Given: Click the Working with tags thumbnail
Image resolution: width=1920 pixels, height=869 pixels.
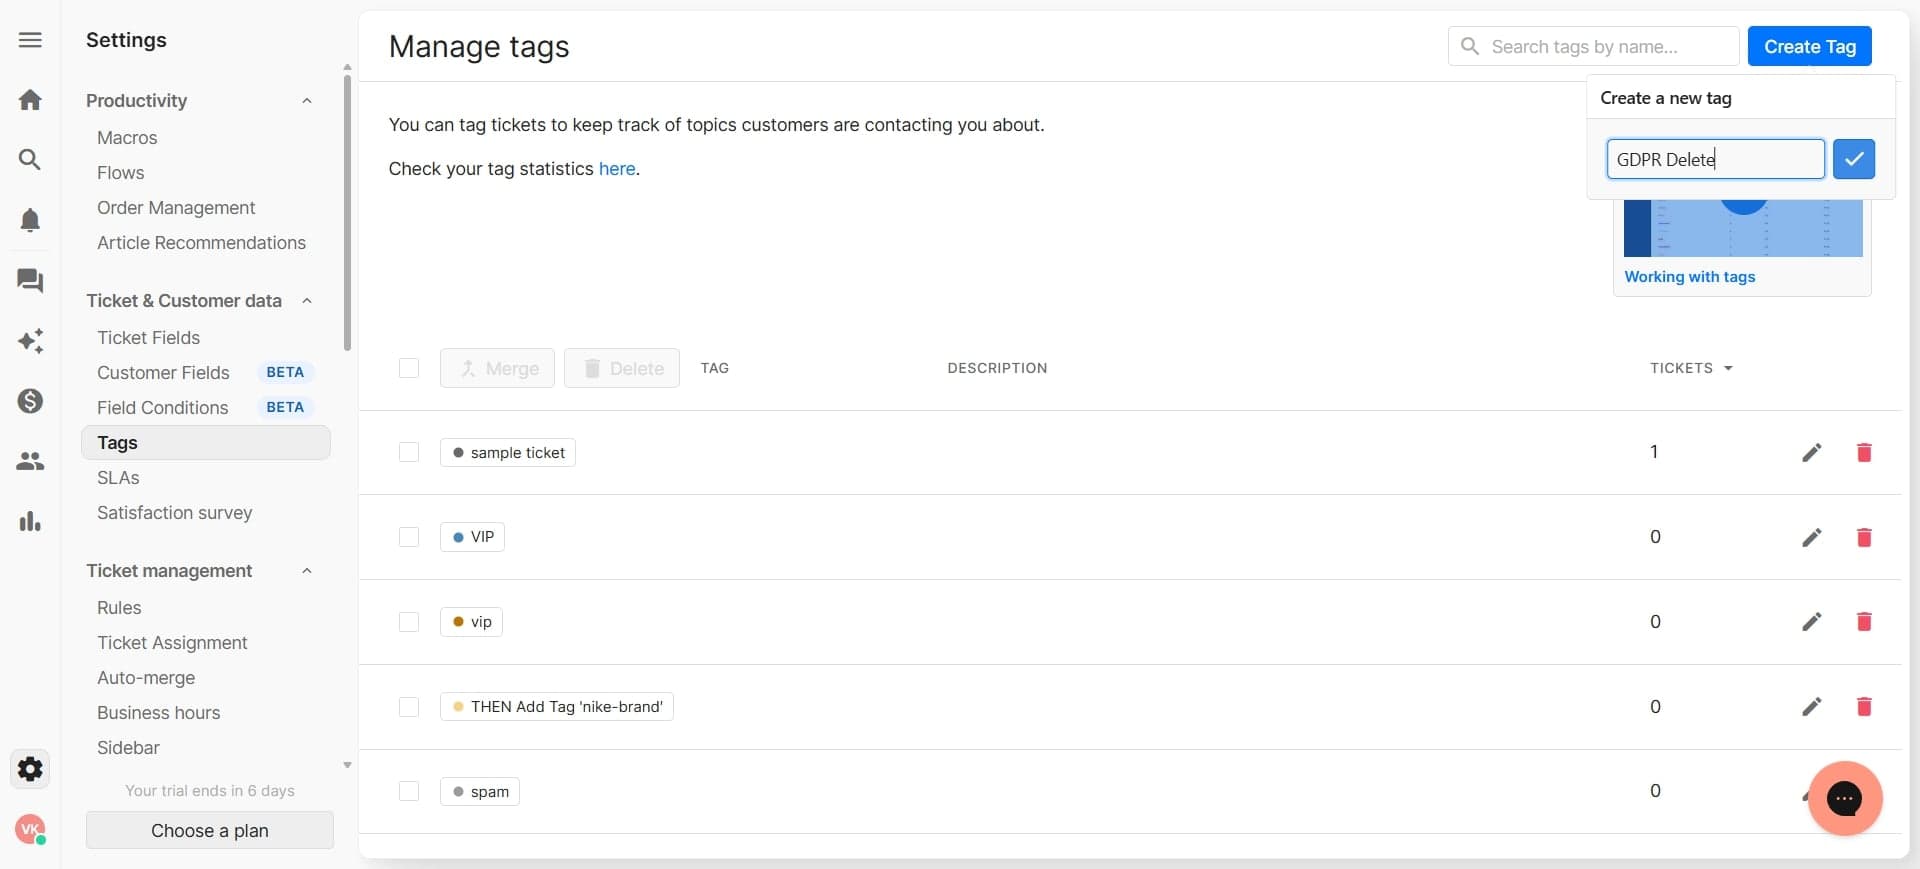Looking at the screenshot, I should pos(1743,228).
